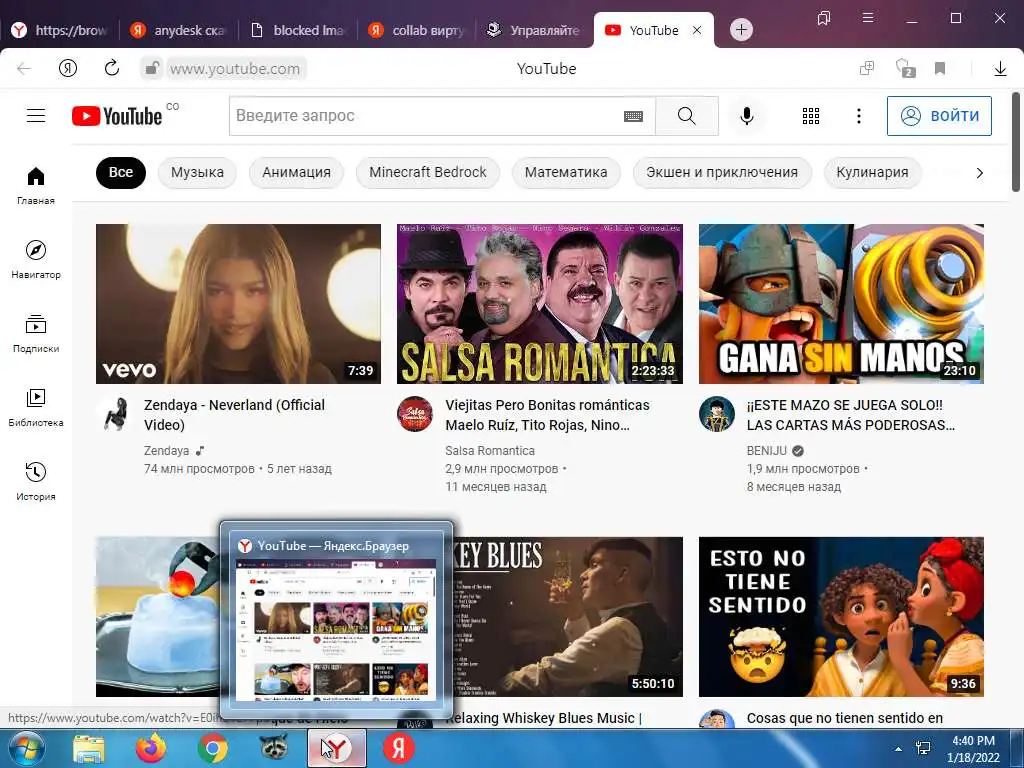
Task: Open the Zendaya Neverland video thumbnail
Action: tap(238, 304)
